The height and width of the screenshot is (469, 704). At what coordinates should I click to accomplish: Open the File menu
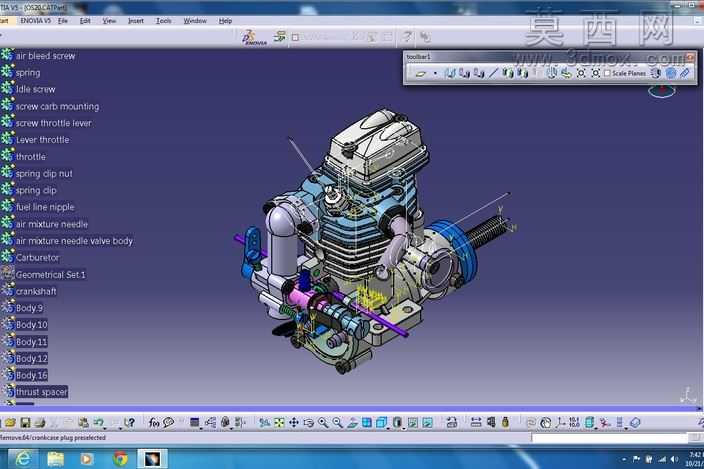[62, 21]
